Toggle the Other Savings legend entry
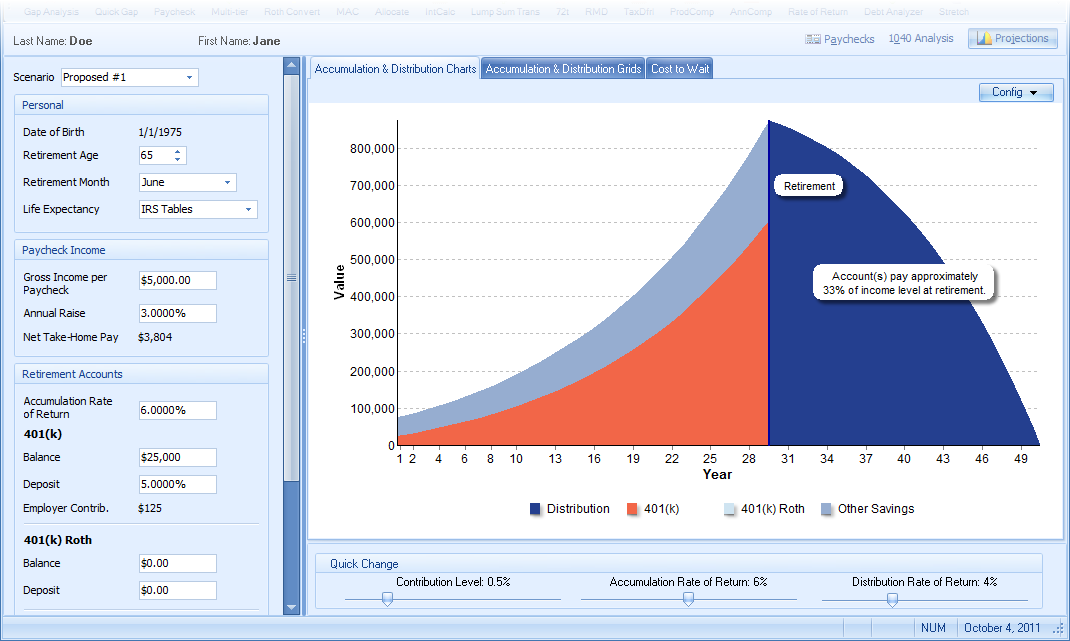This screenshot has width=1070, height=641. click(827, 509)
